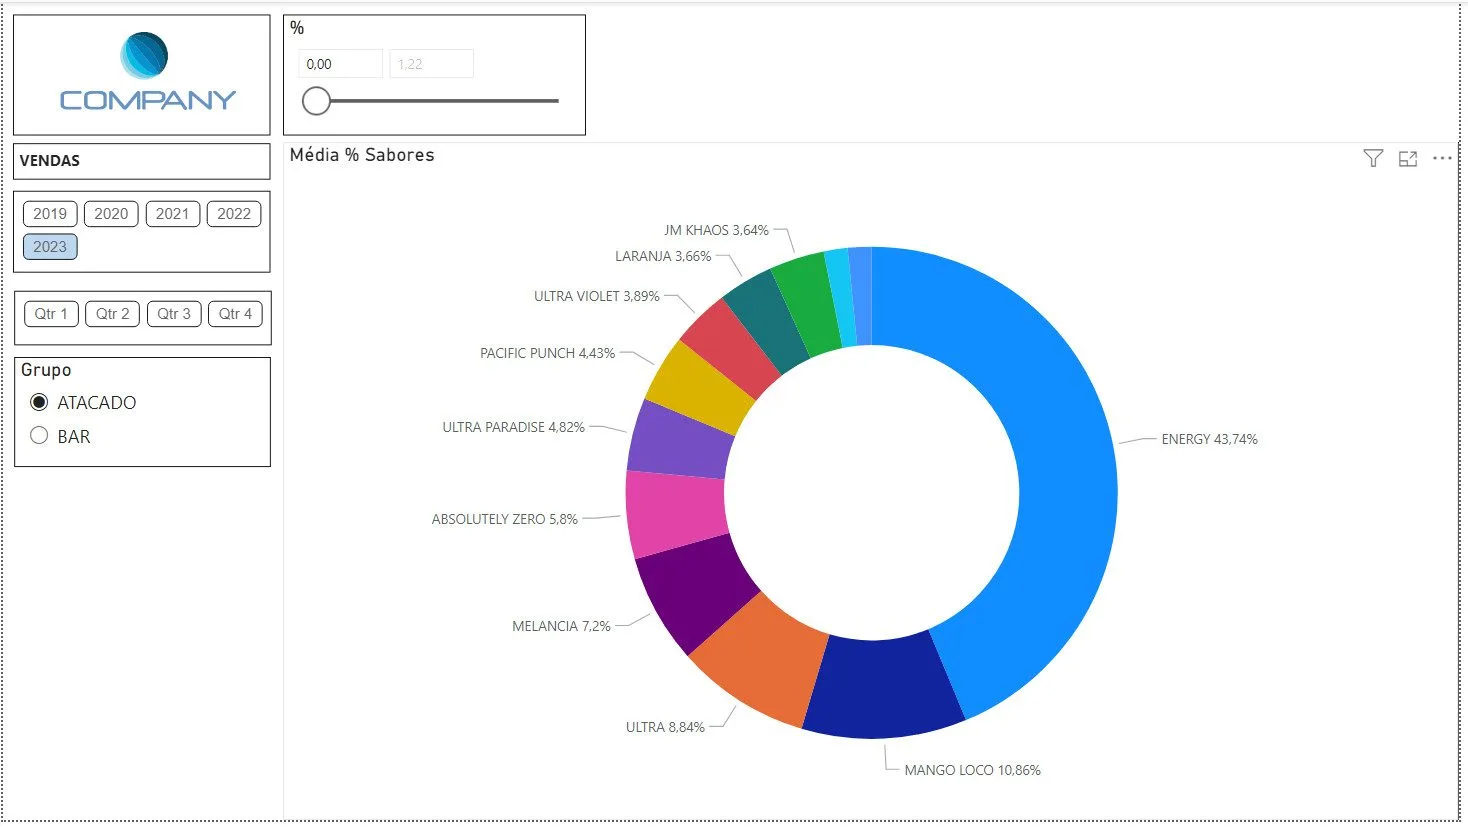The width and height of the screenshot is (1468, 829).
Task: Click the maximum value field 1,22
Action: pyautogui.click(x=431, y=64)
